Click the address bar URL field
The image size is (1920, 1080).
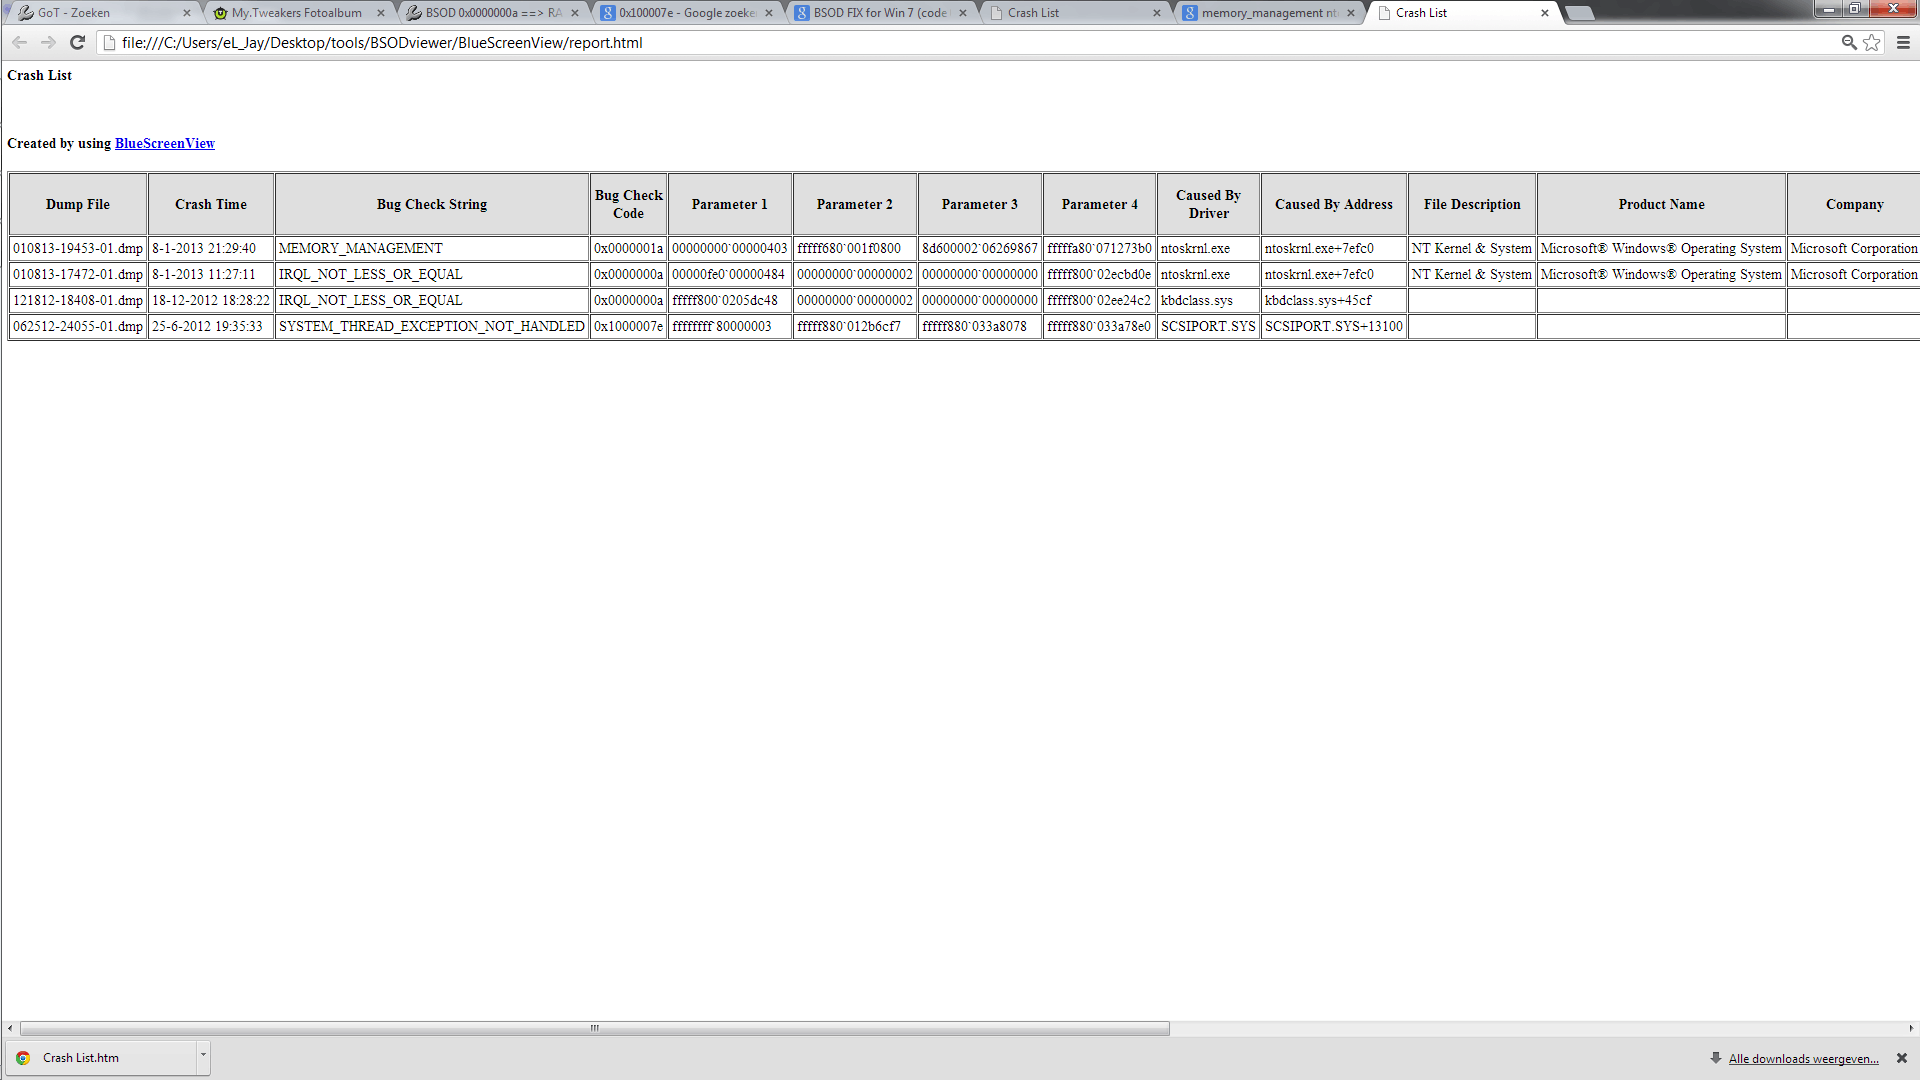900,42
